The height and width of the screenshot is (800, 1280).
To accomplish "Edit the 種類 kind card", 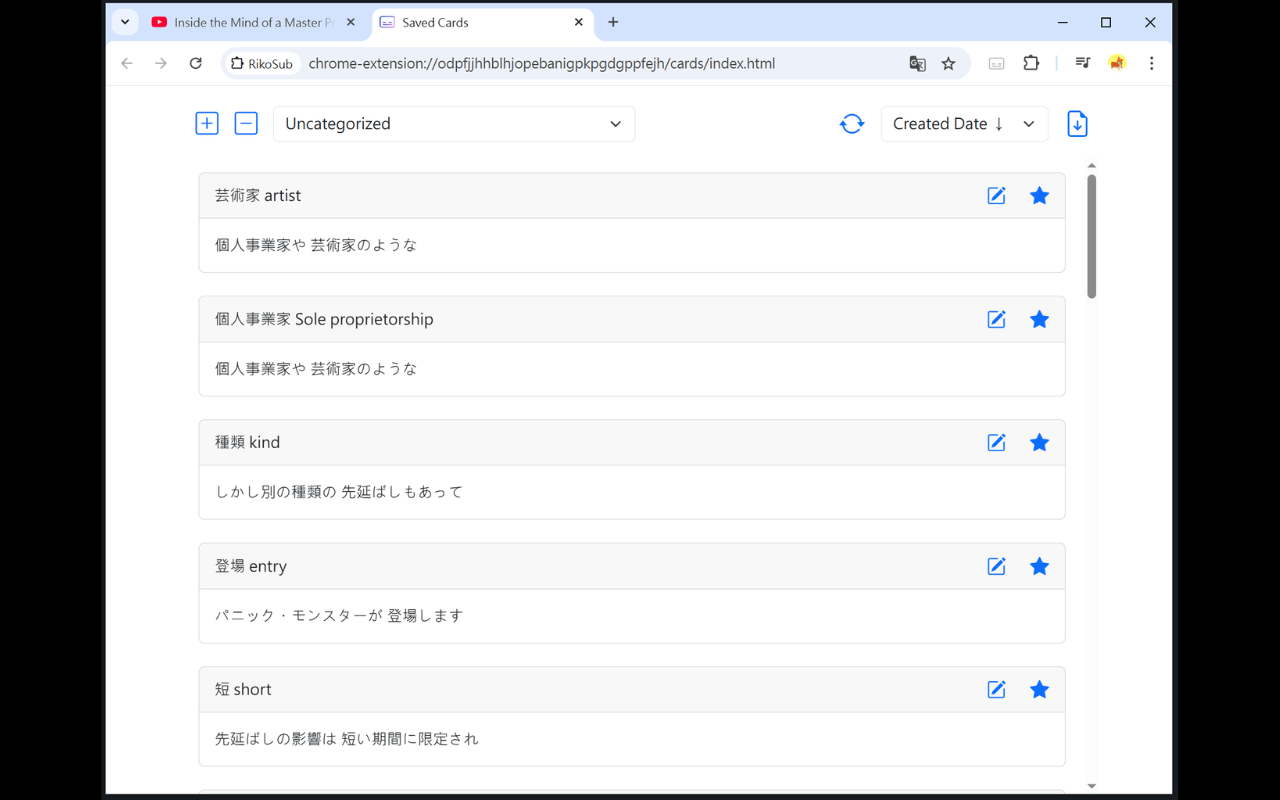I will [997, 442].
